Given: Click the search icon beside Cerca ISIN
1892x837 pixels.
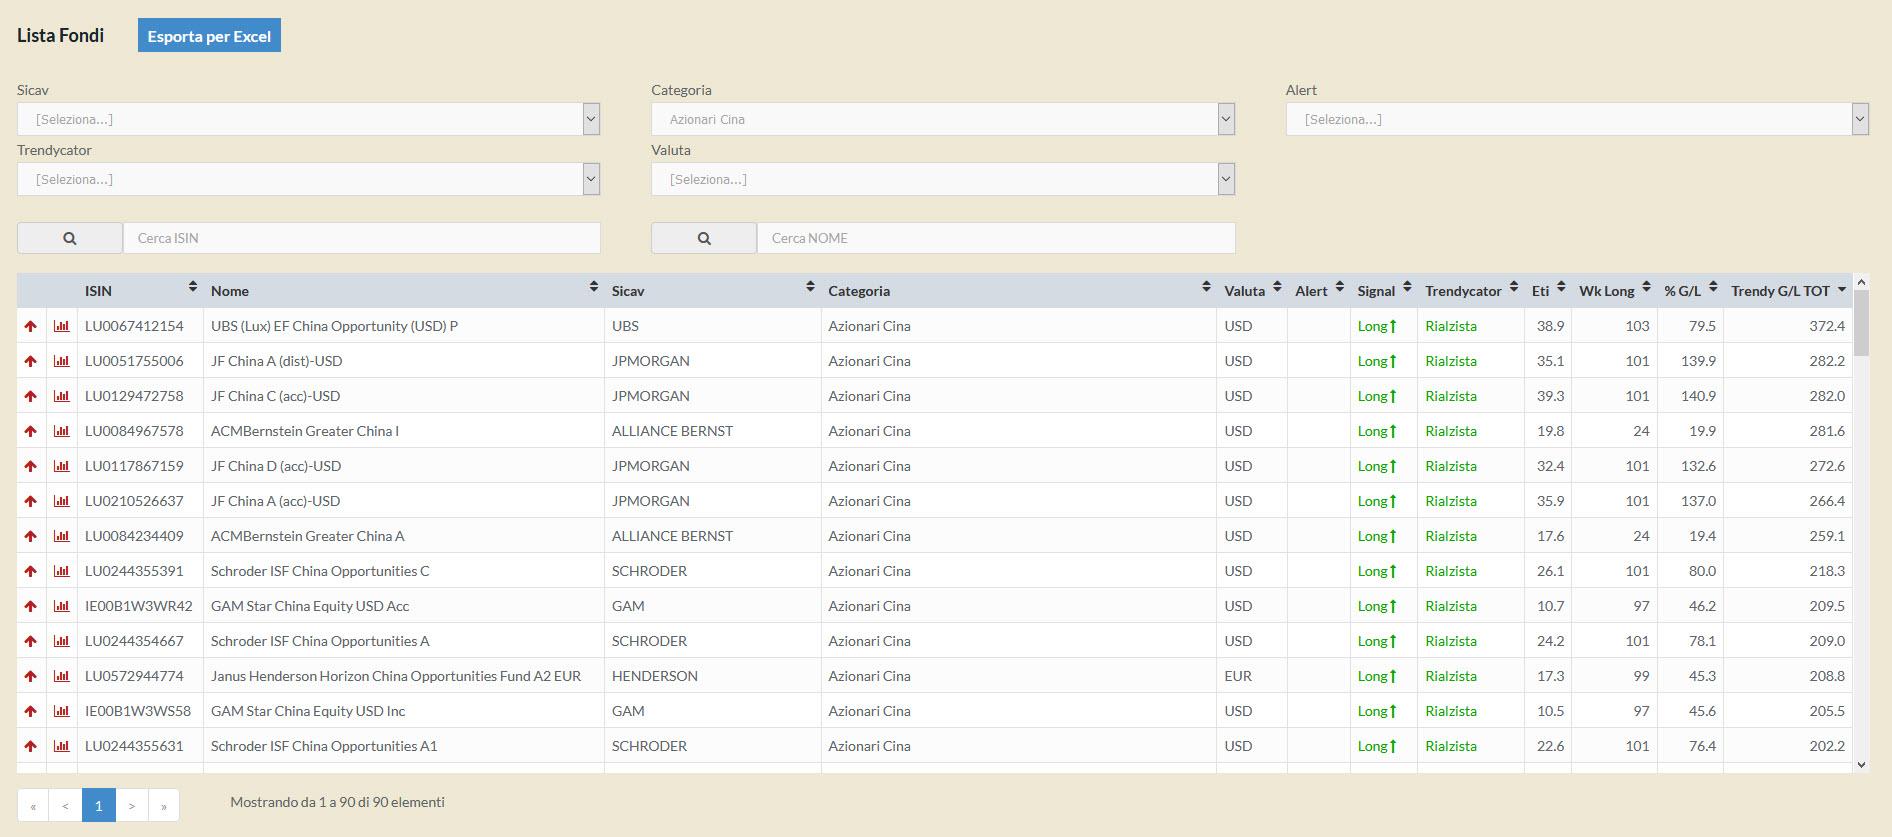Looking at the screenshot, I should tap(70, 238).
